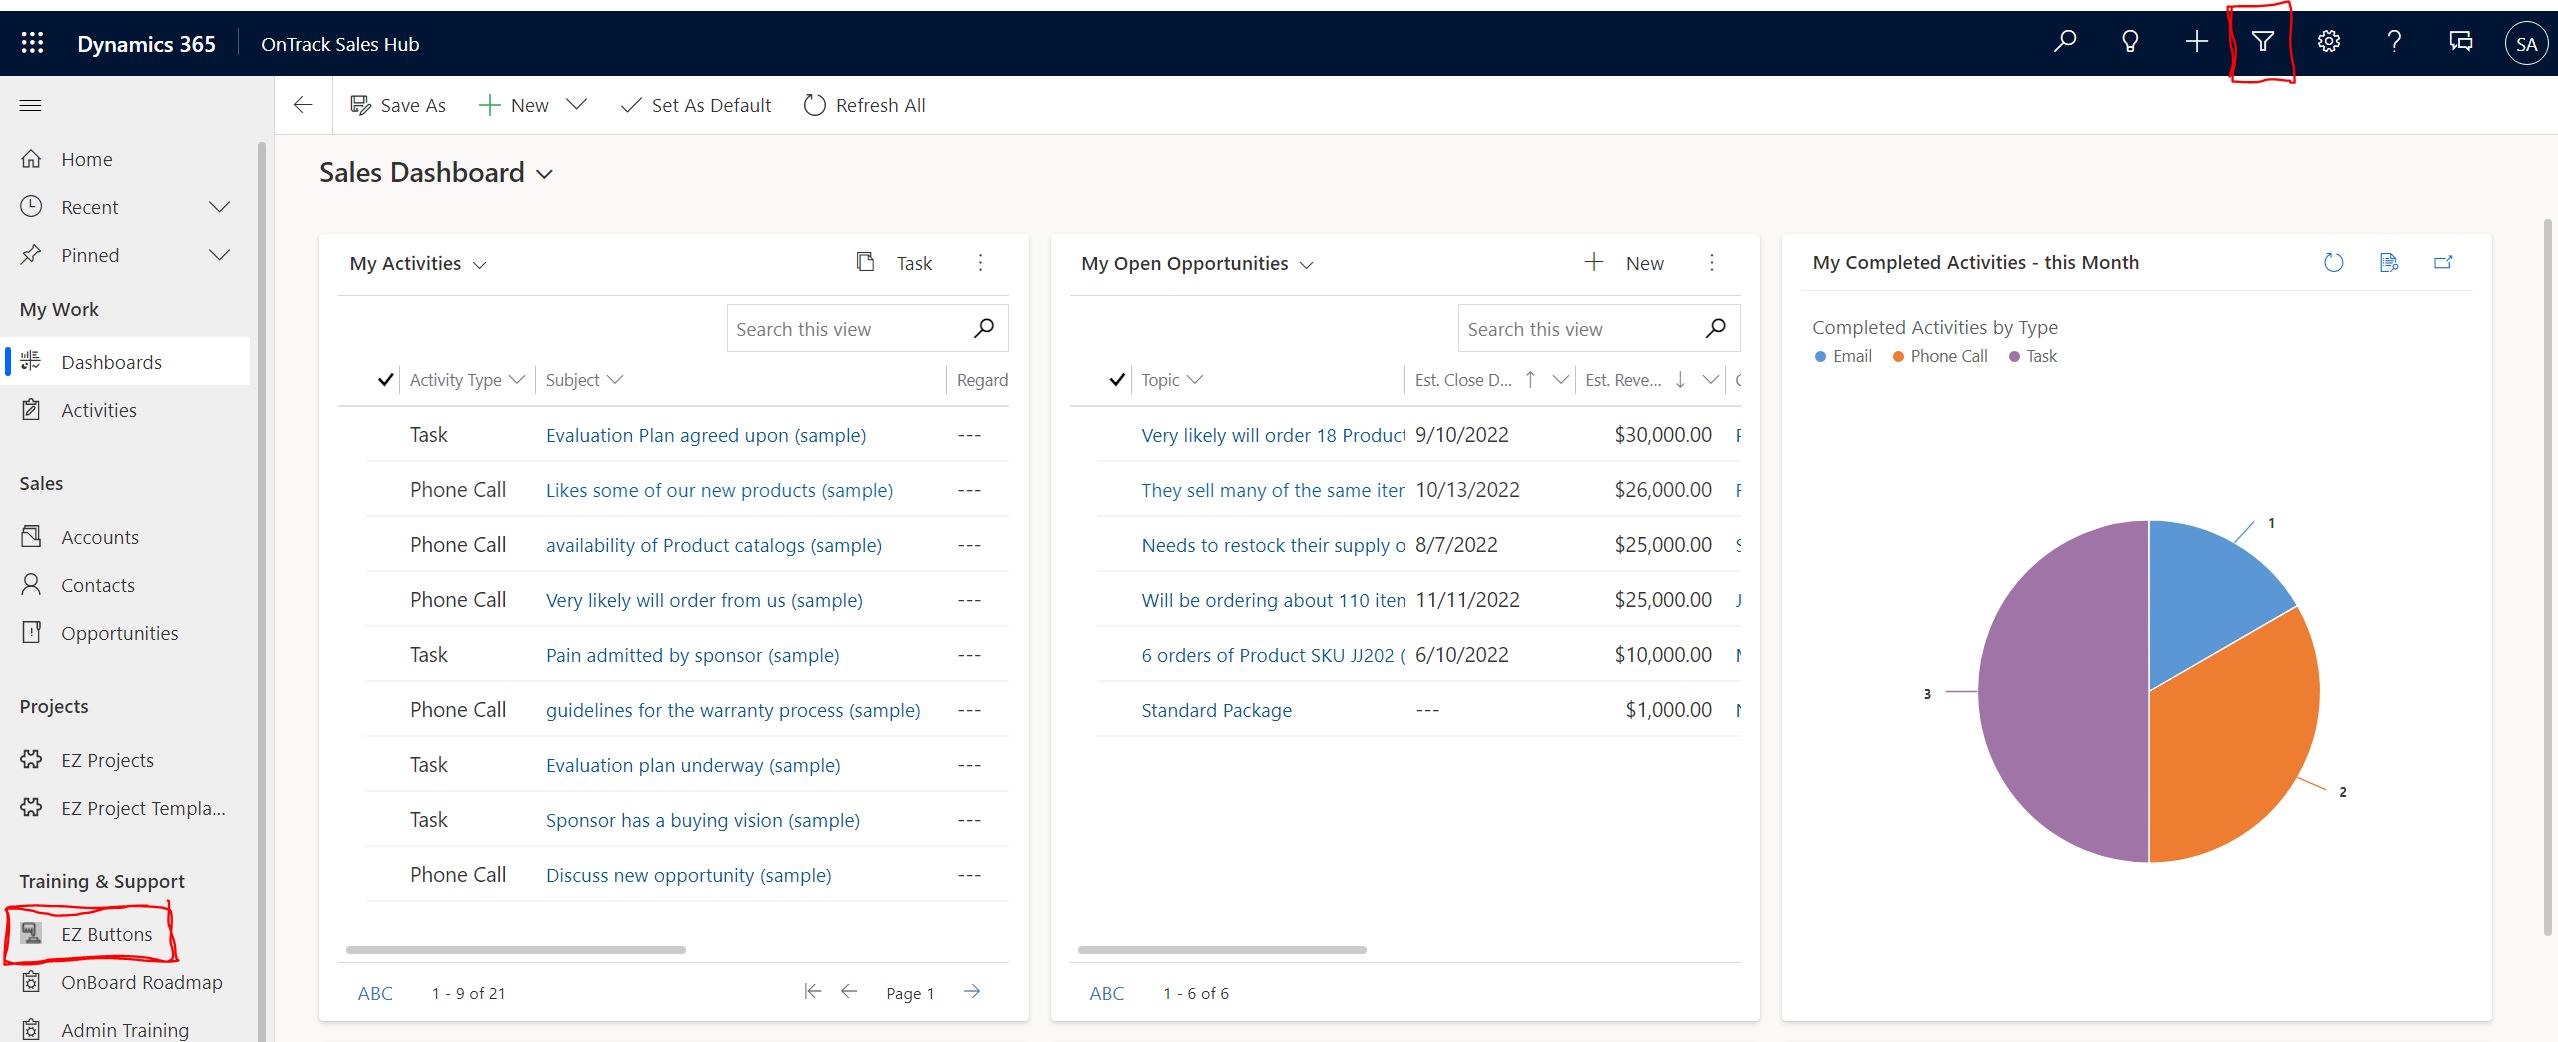
Task: Open Est. Revenue column dropdown
Action: click(1710, 380)
